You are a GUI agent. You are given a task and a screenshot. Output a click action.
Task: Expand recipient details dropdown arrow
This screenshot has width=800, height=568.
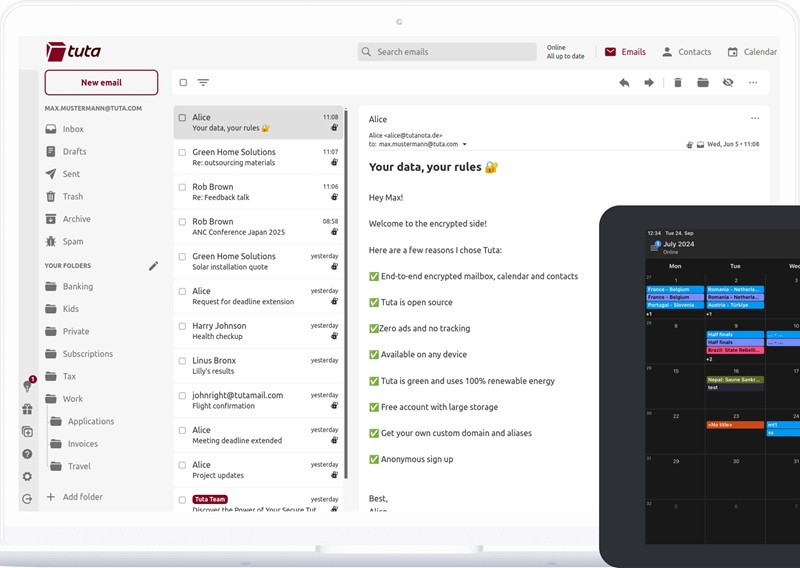(x=464, y=144)
